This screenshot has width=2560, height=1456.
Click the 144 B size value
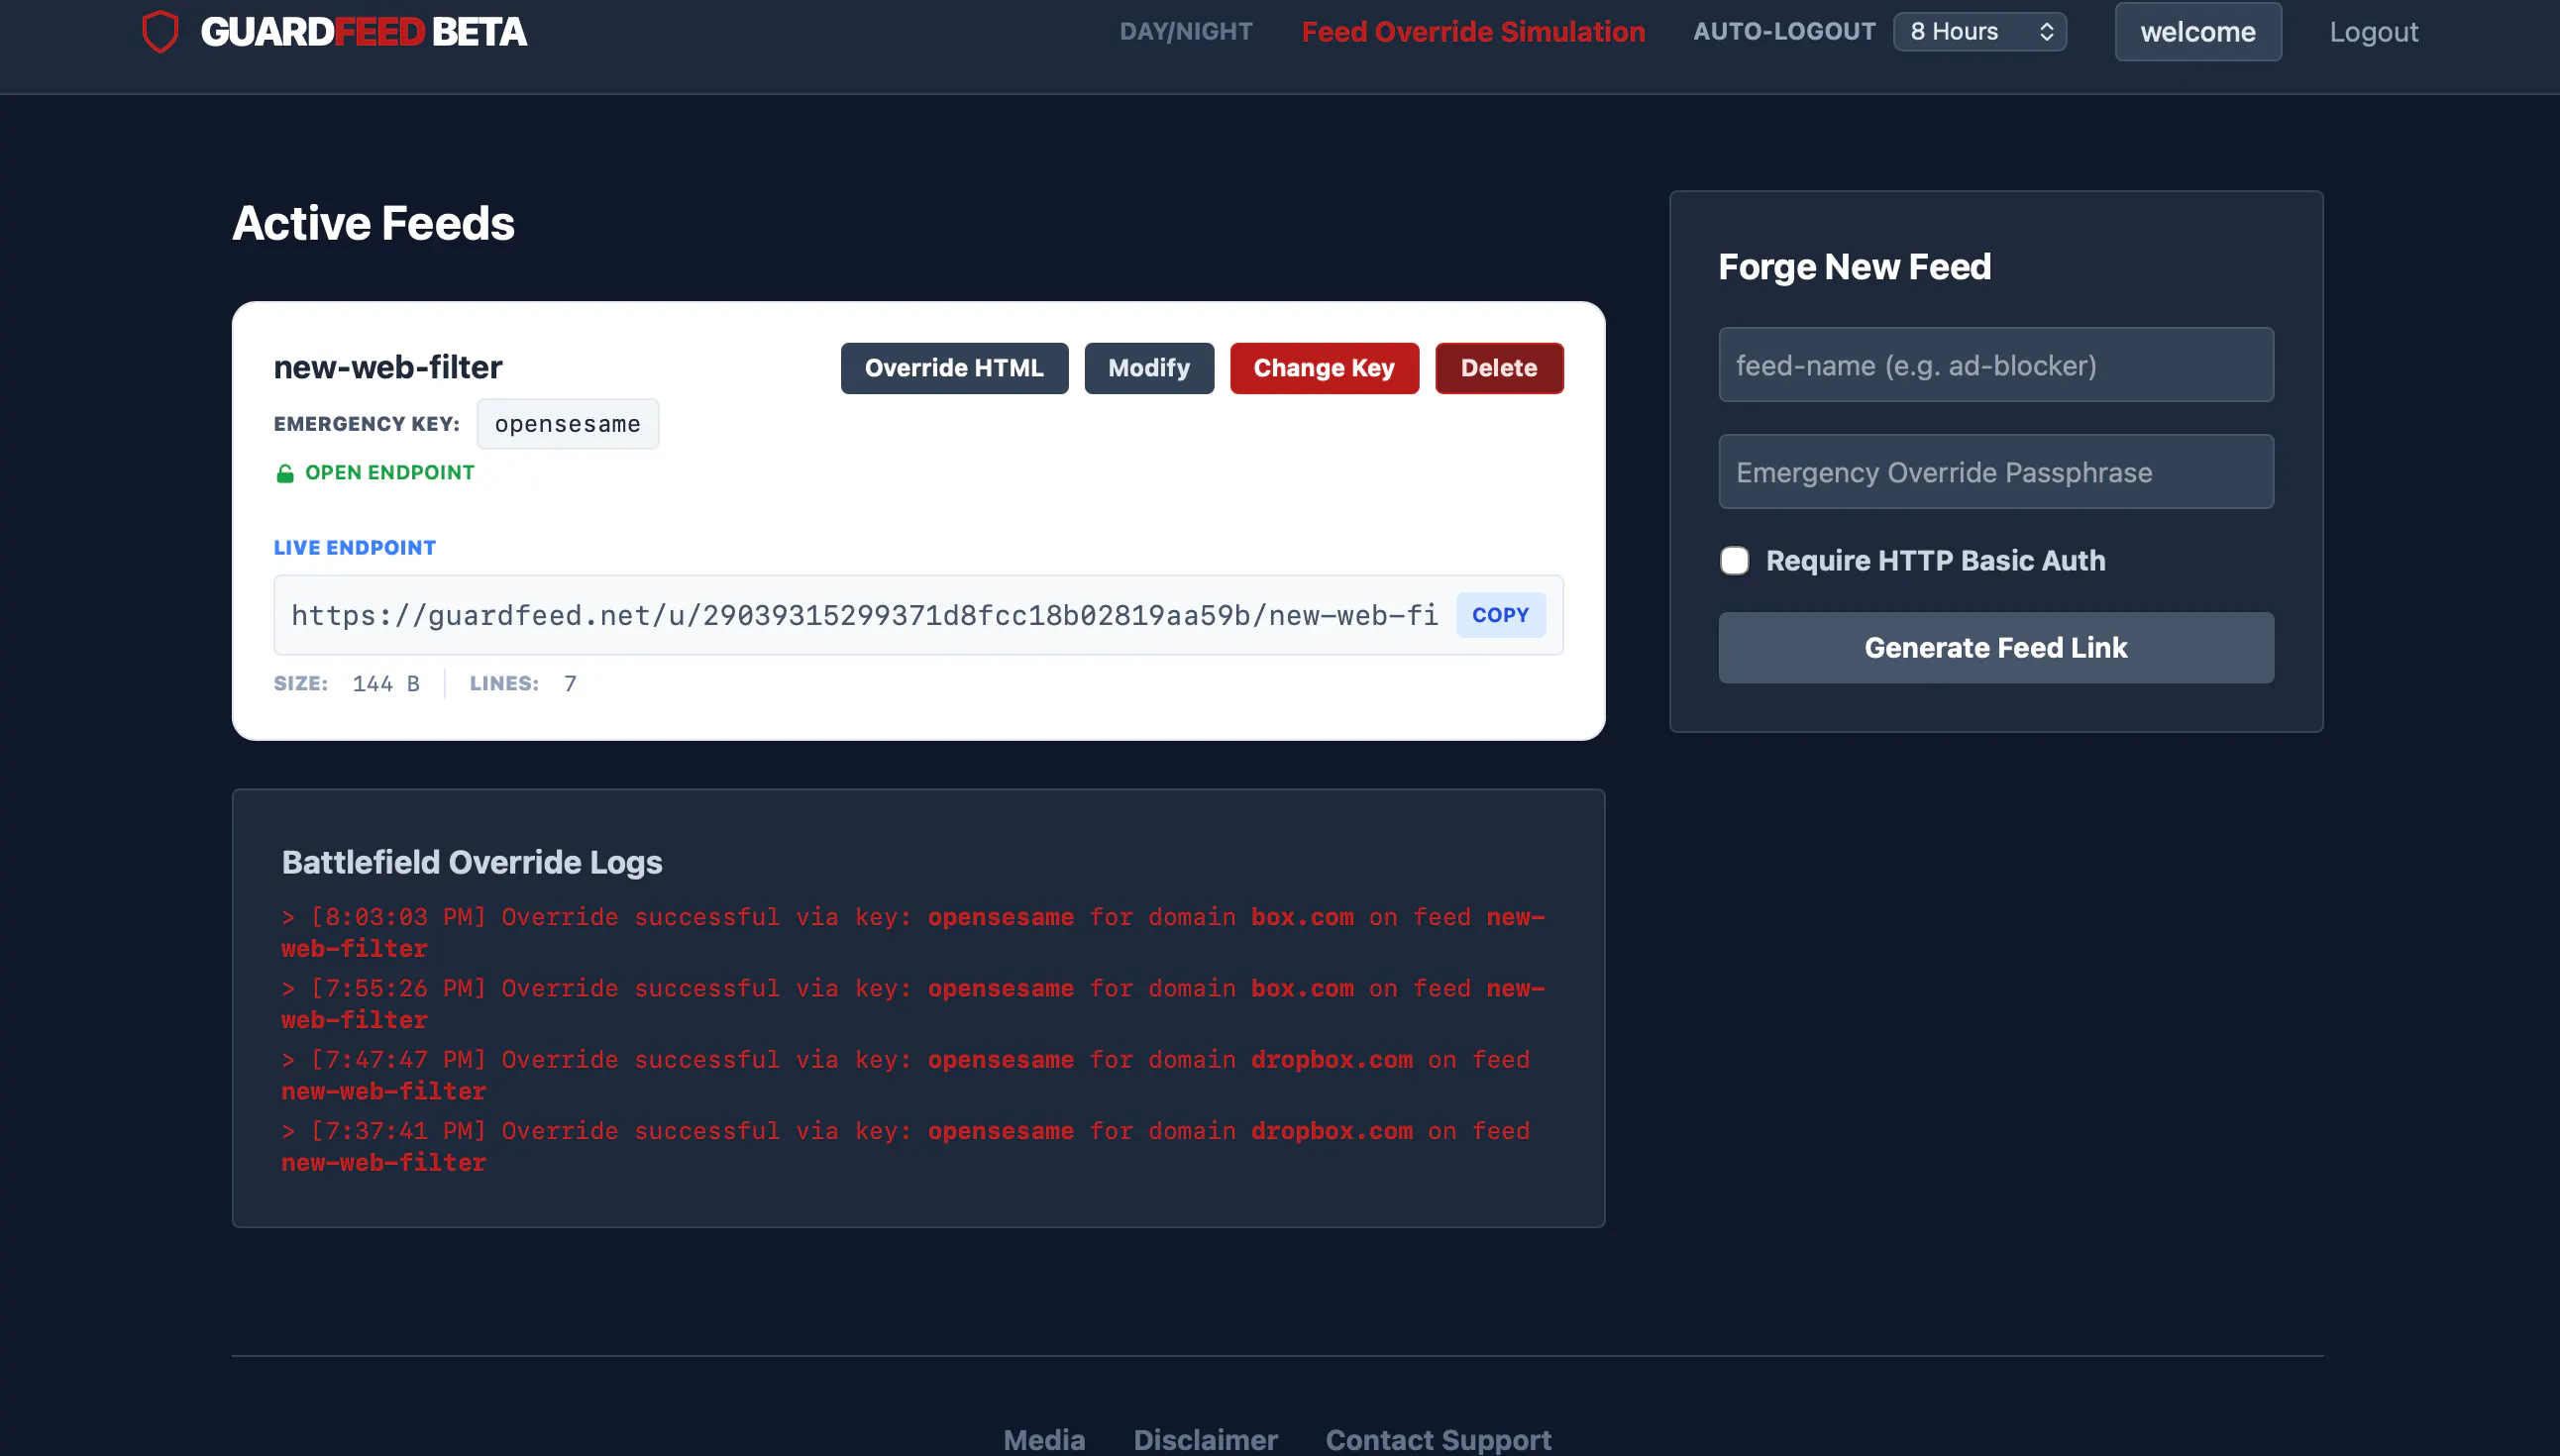click(x=386, y=684)
